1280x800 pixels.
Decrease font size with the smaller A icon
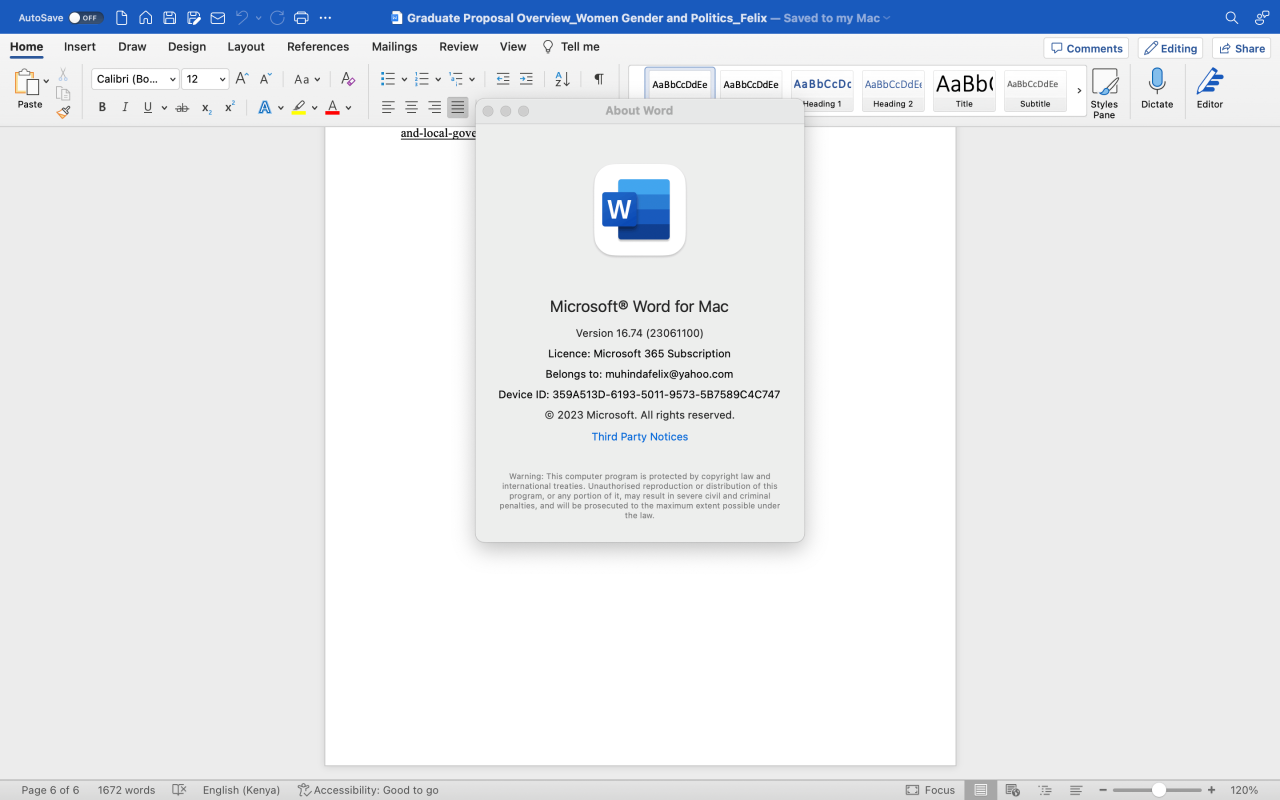[x=266, y=79]
